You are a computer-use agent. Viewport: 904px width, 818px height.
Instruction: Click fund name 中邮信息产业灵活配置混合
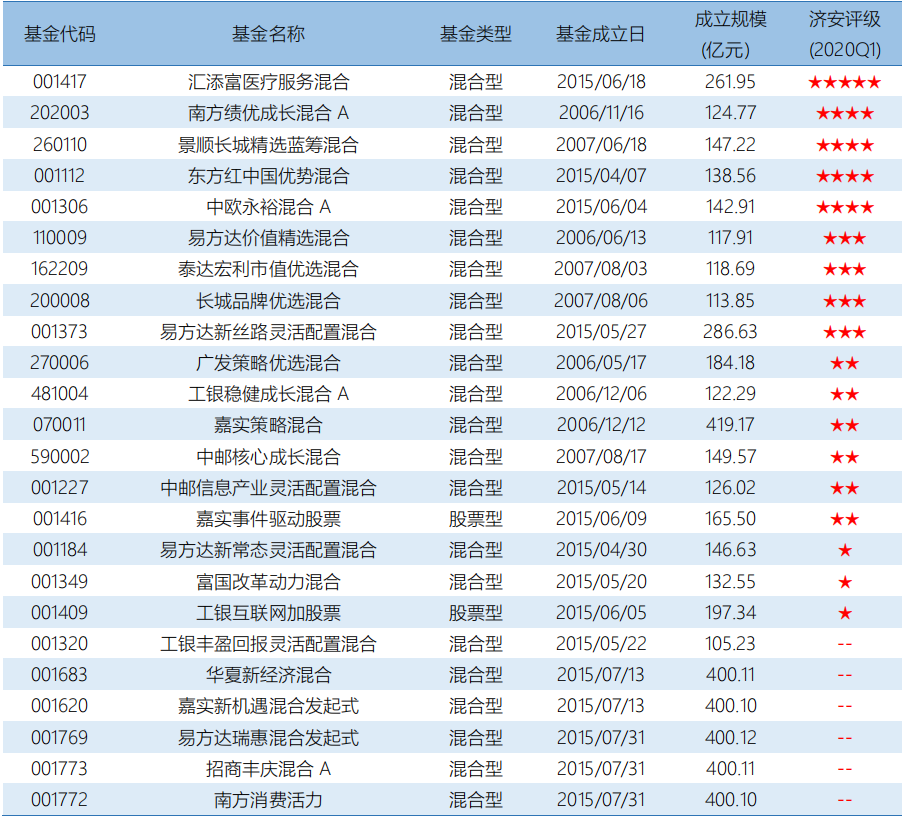tap(268, 488)
